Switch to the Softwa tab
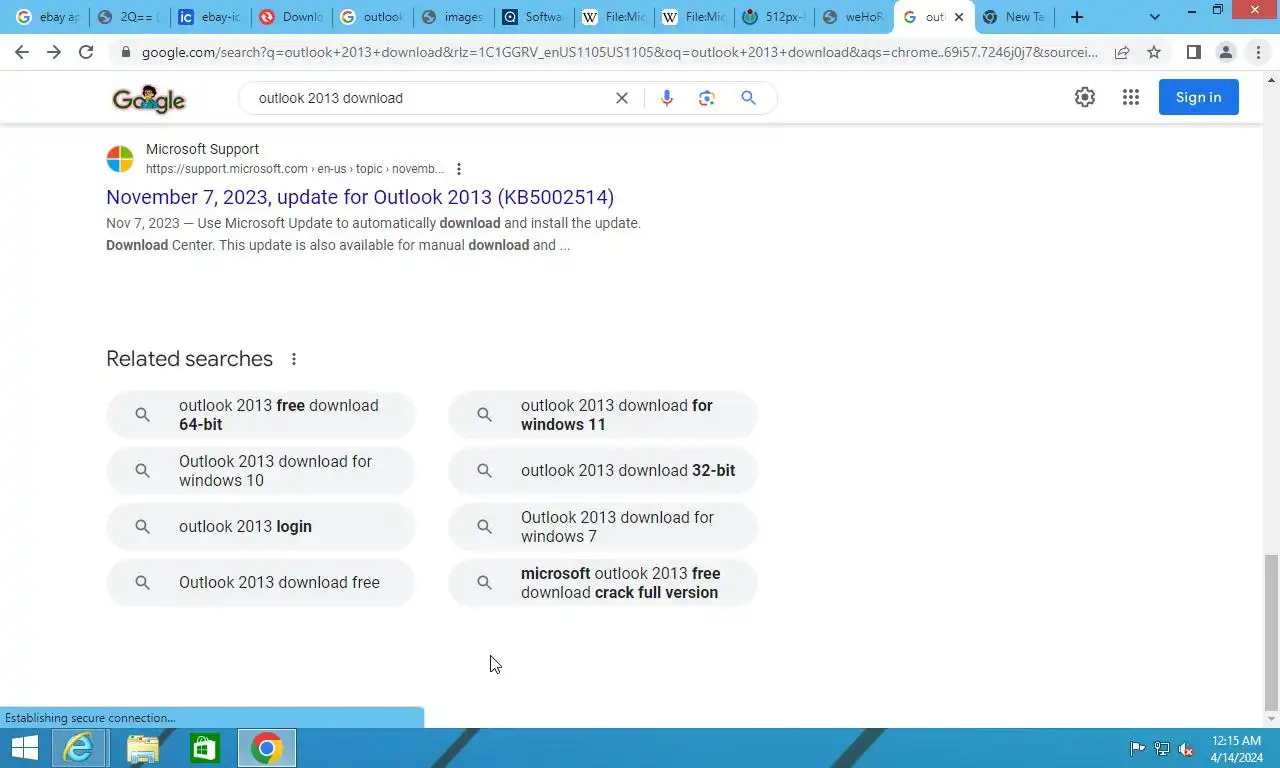This screenshot has width=1280, height=768. [534, 17]
